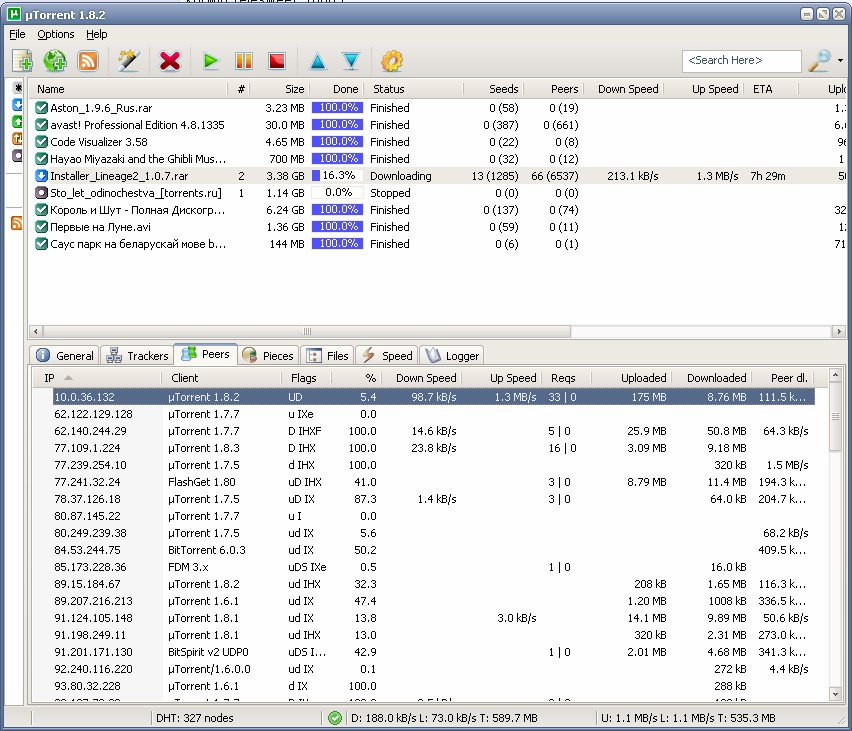Open Preferences via the gear icon

tap(392, 61)
